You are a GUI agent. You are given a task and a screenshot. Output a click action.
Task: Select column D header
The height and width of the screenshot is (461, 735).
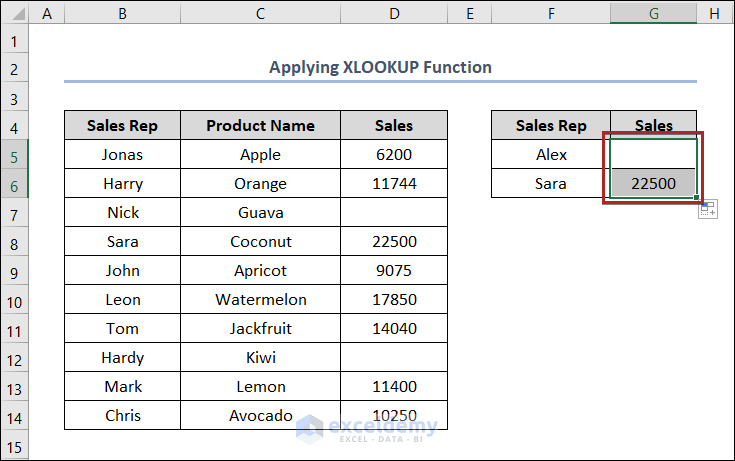394,13
